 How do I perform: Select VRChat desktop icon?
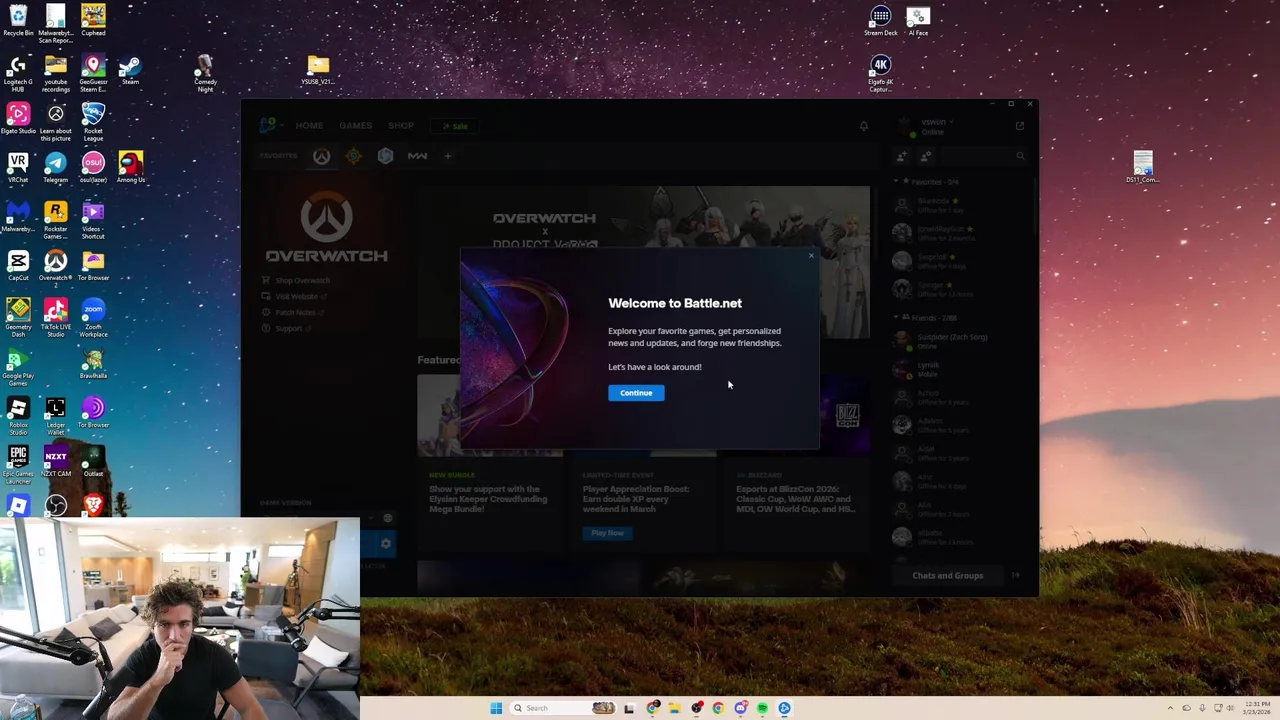pyautogui.click(x=18, y=168)
